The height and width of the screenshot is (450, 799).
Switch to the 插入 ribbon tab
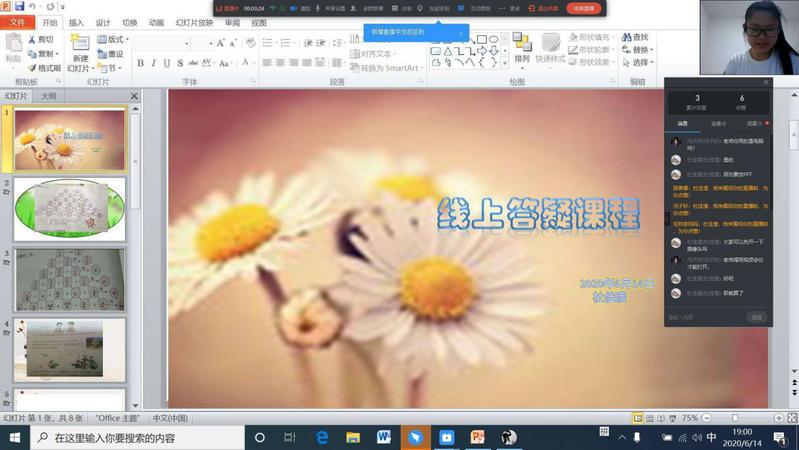pos(76,22)
